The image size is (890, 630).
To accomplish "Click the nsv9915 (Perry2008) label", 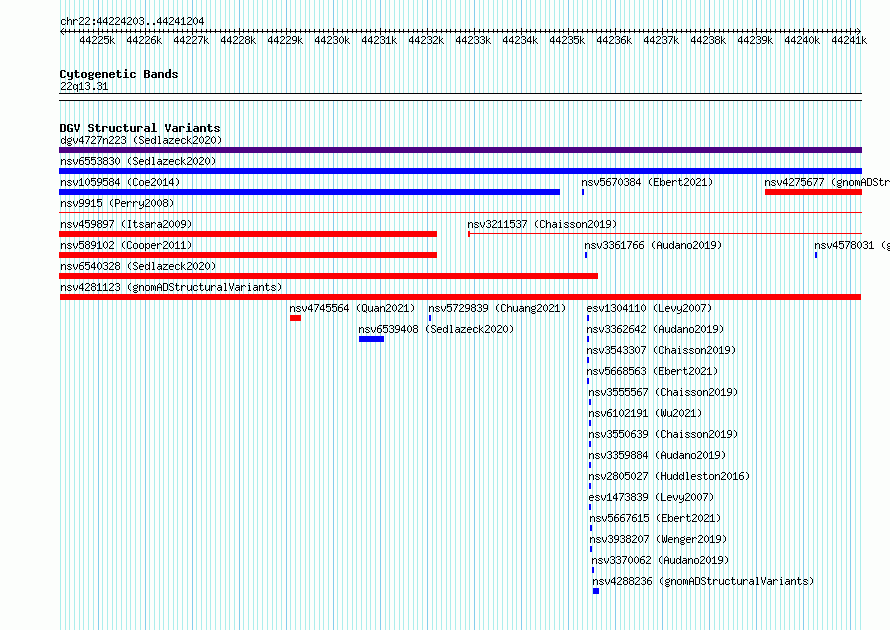I will pos(117,203).
